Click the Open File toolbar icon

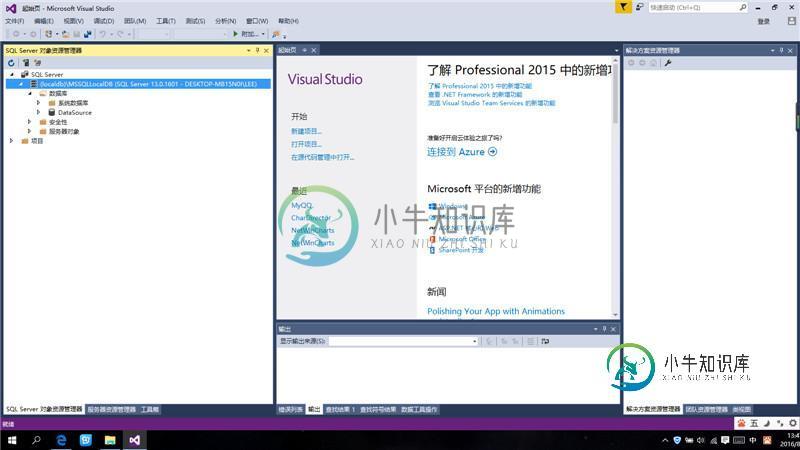66,34
